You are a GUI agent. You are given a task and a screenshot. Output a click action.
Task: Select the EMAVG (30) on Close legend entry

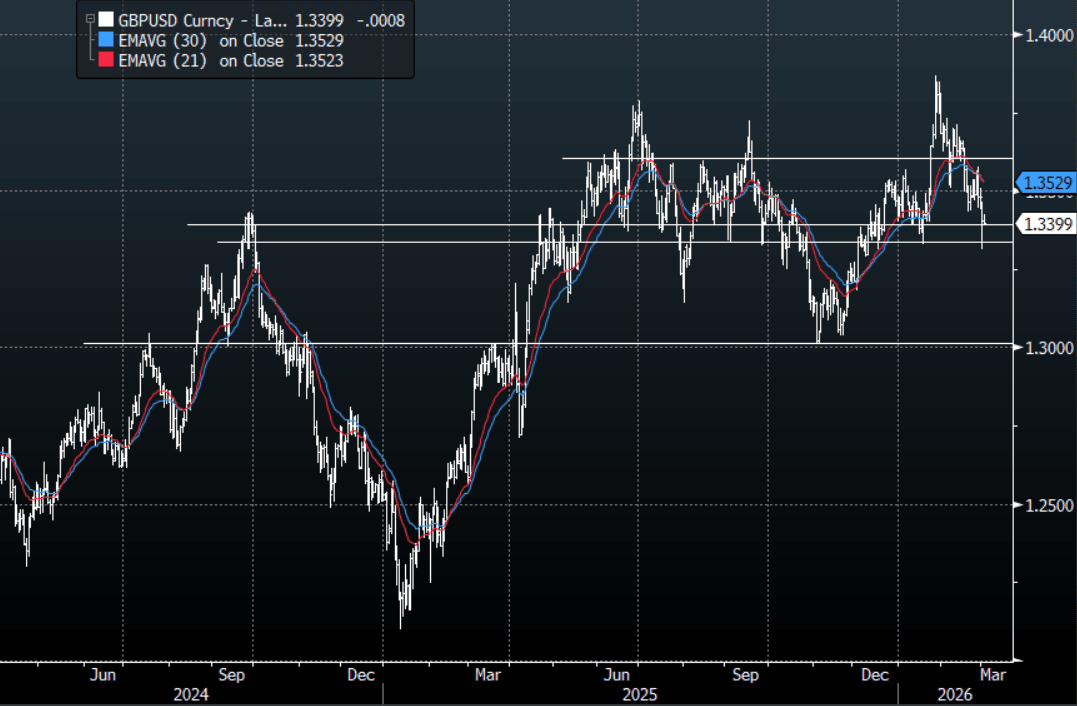[x=201, y=41]
